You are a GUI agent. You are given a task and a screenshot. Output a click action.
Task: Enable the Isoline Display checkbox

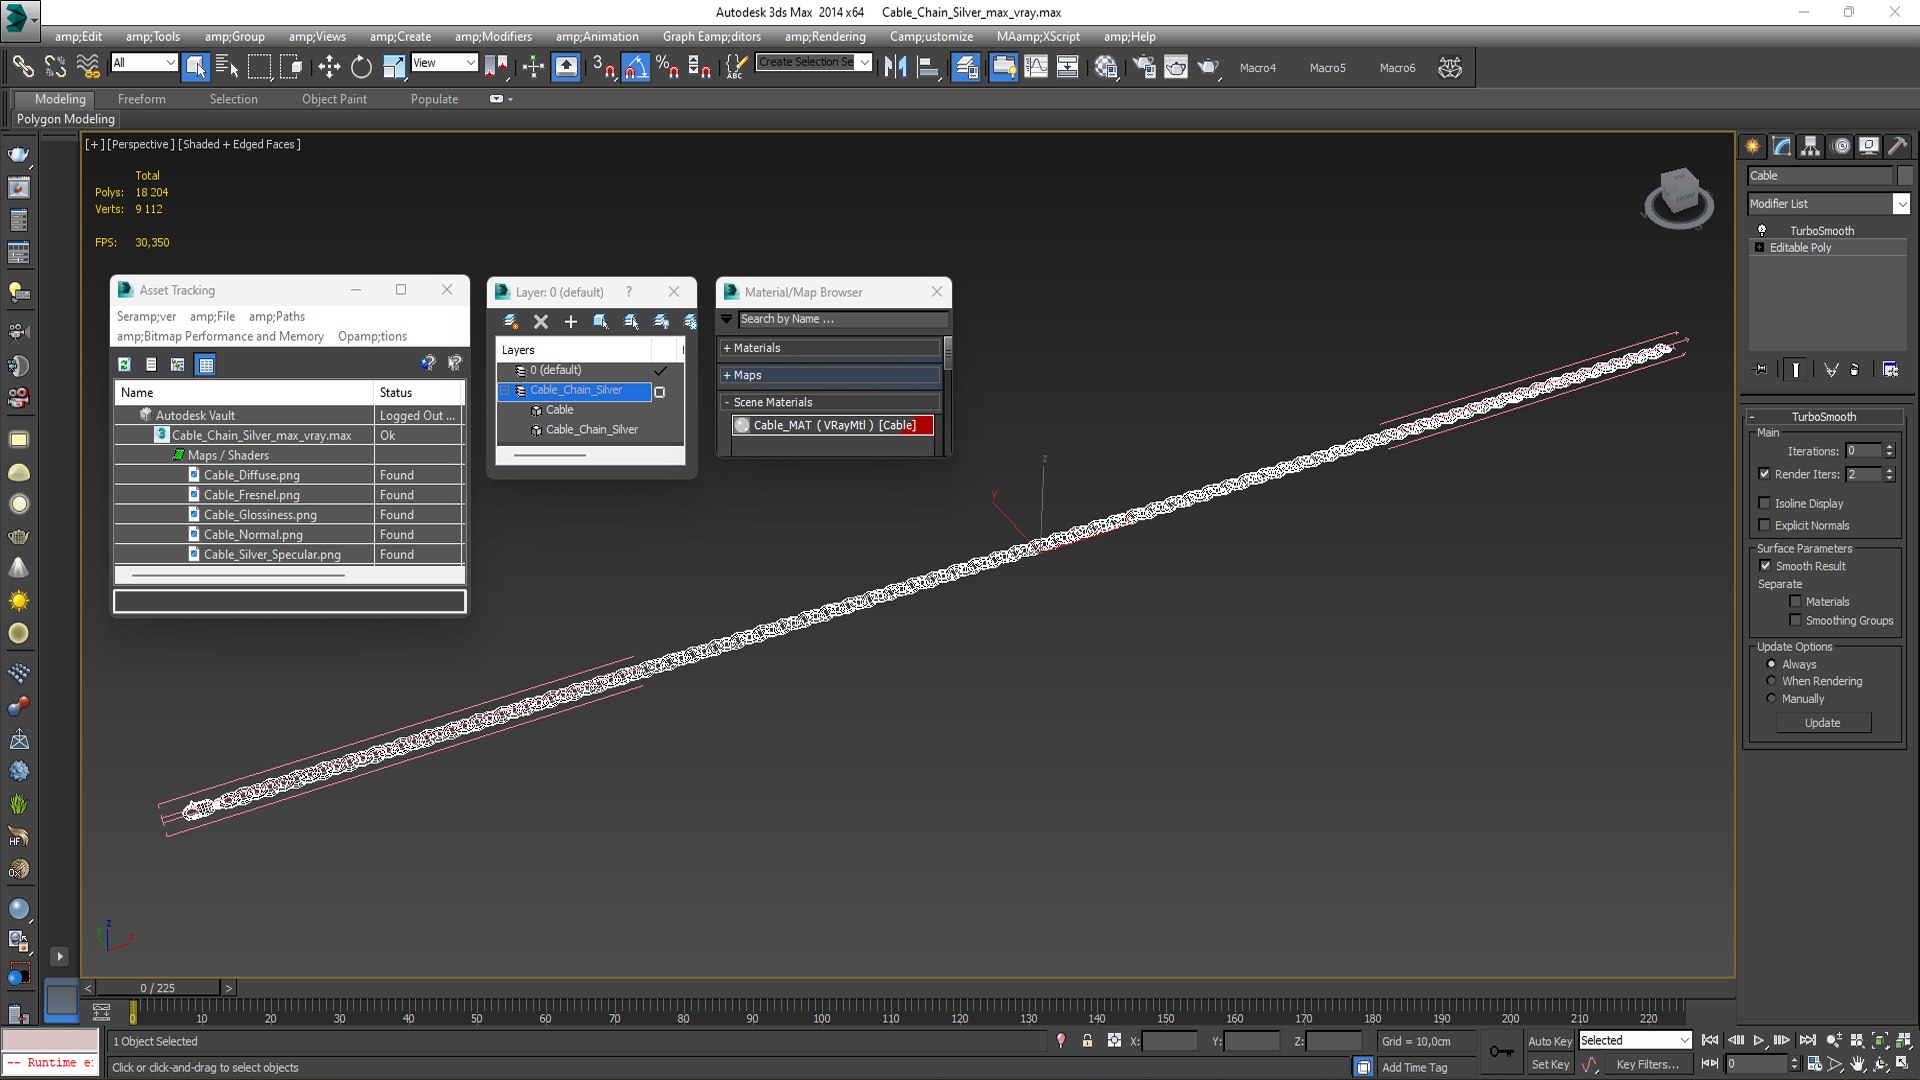pyautogui.click(x=1764, y=503)
